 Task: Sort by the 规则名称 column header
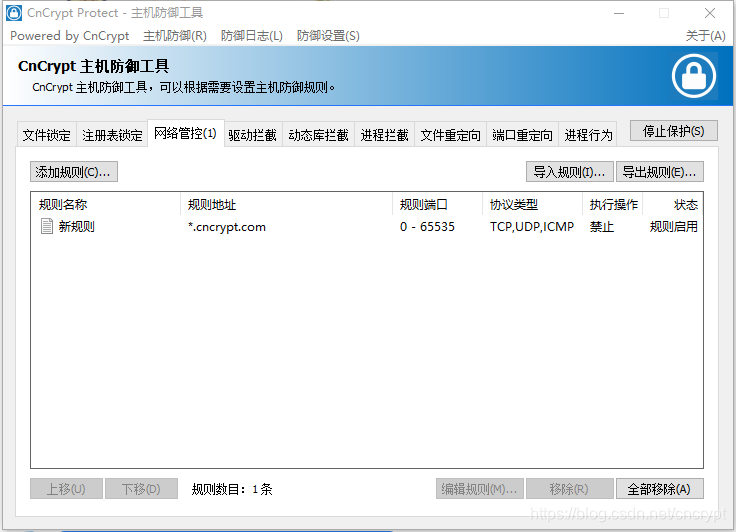[106, 204]
